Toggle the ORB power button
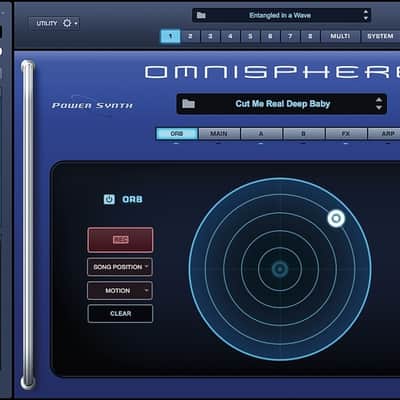This screenshot has height=400, width=400. coord(109,199)
